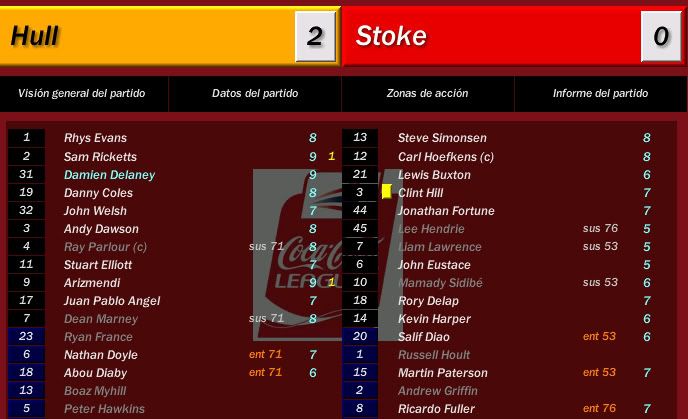Image resolution: width=688 pixels, height=419 pixels.
Task: Click Martin Paterson's 'ent 53' substitution note
Action: [599, 372]
